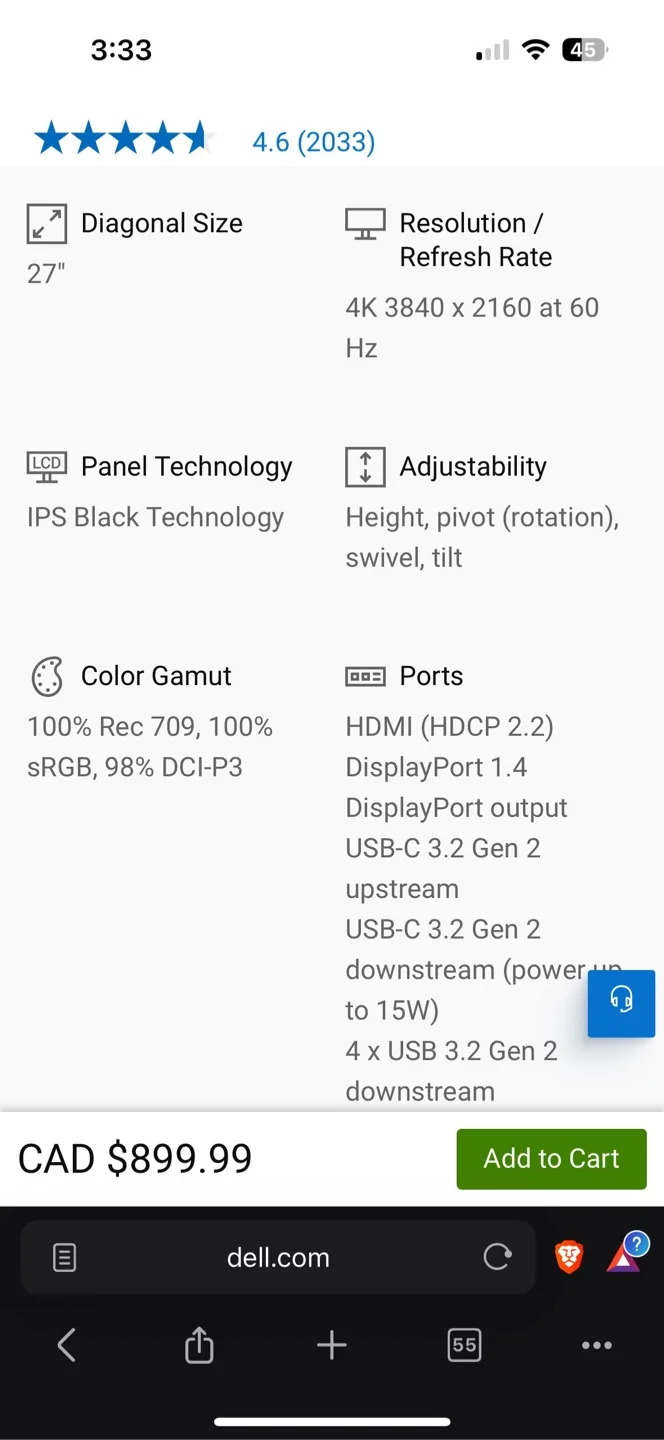Click the Brave Shields lion icon

click(x=568, y=1257)
